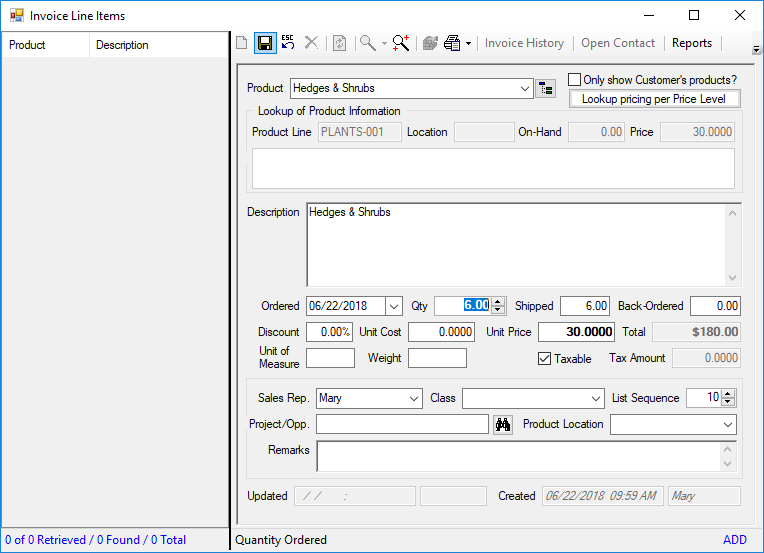Open Invoice History

pos(524,43)
